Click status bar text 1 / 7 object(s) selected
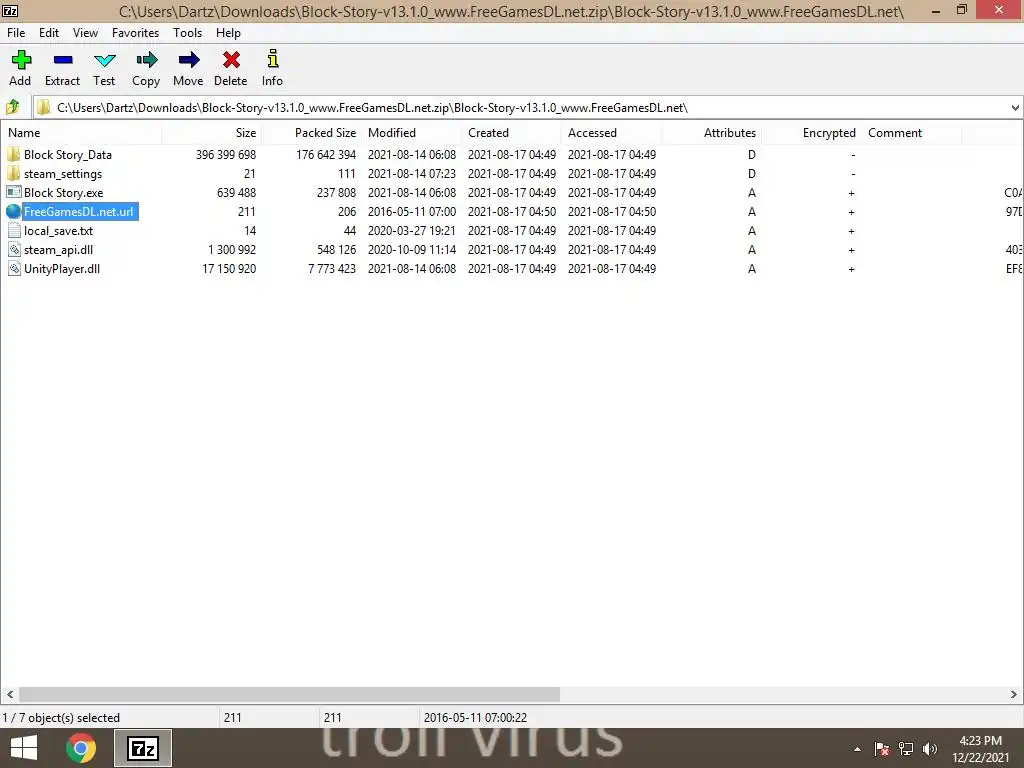The image size is (1024, 768). [x=61, y=718]
